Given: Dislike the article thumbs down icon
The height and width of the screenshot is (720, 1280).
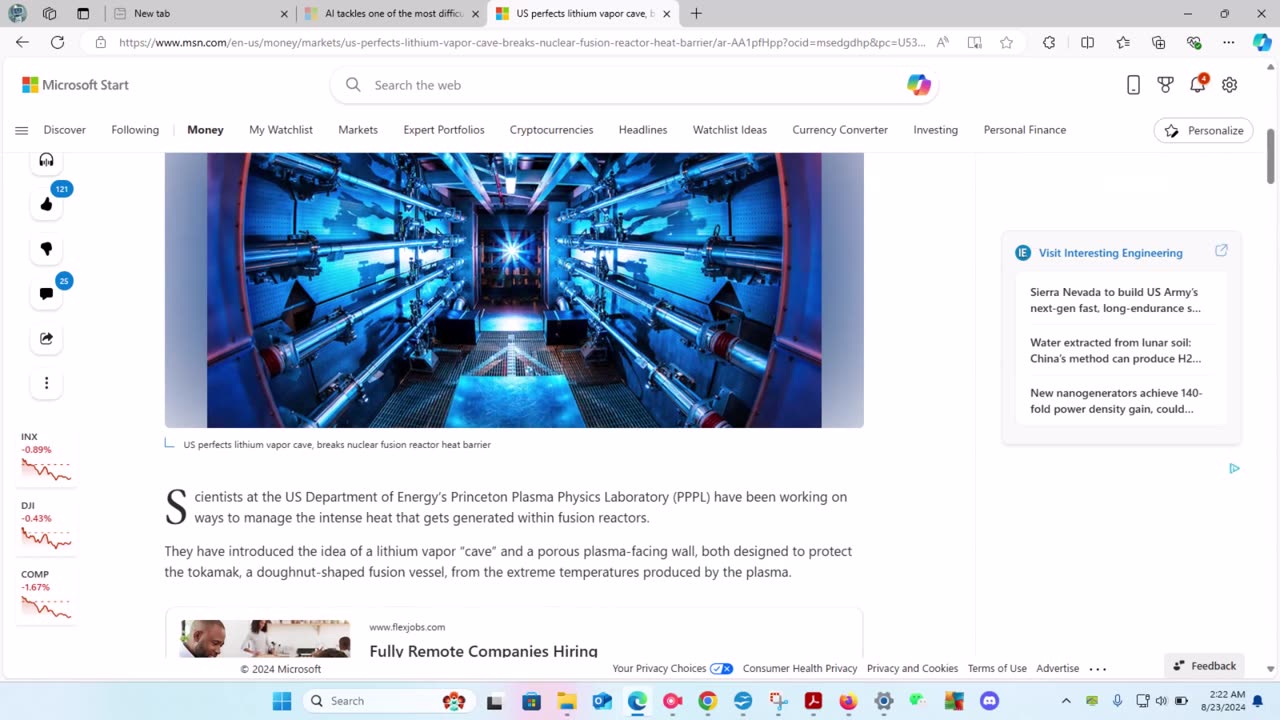Looking at the screenshot, I should pyautogui.click(x=46, y=249).
